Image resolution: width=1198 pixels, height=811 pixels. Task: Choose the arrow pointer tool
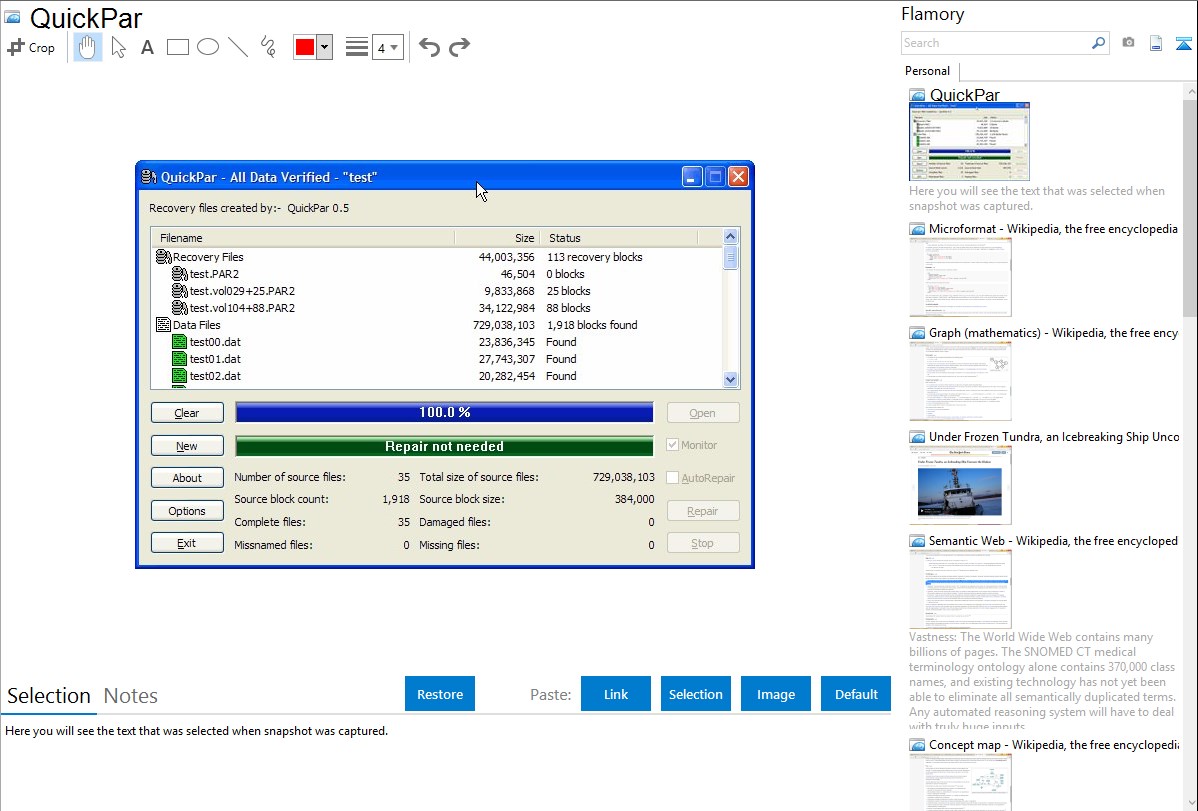pyautogui.click(x=118, y=47)
